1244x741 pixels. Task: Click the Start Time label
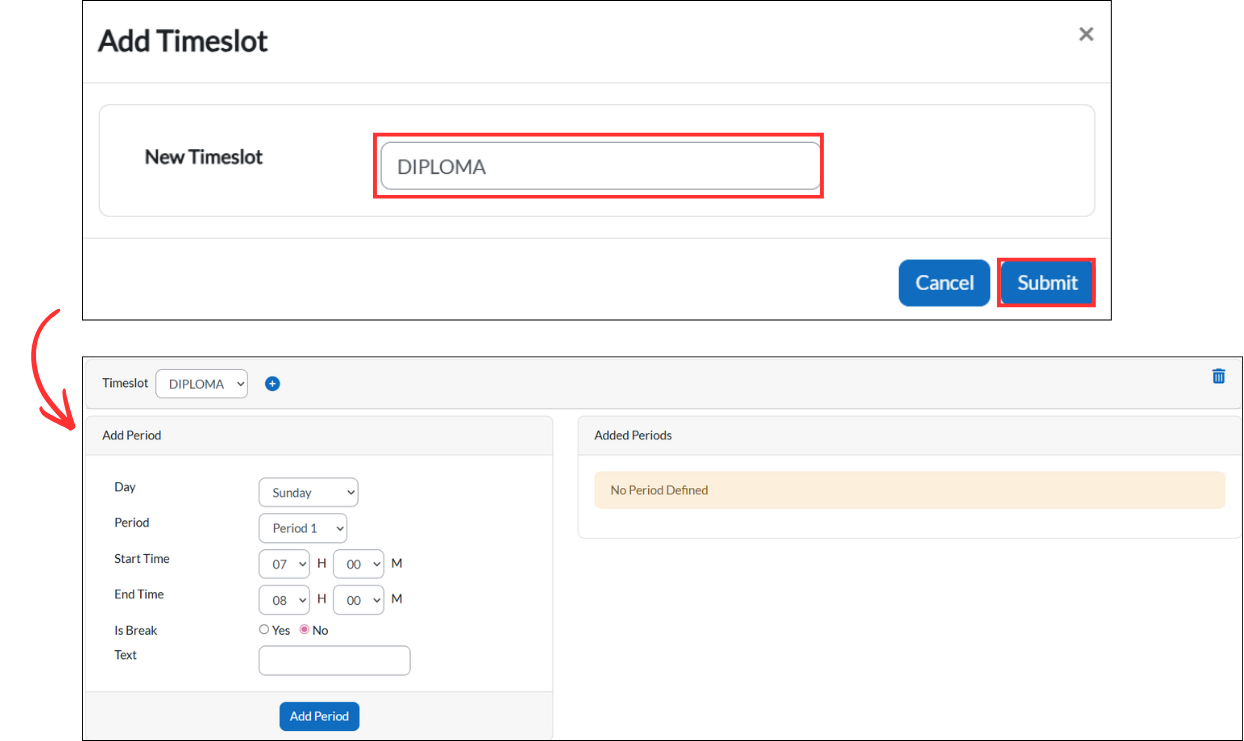(x=142, y=558)
